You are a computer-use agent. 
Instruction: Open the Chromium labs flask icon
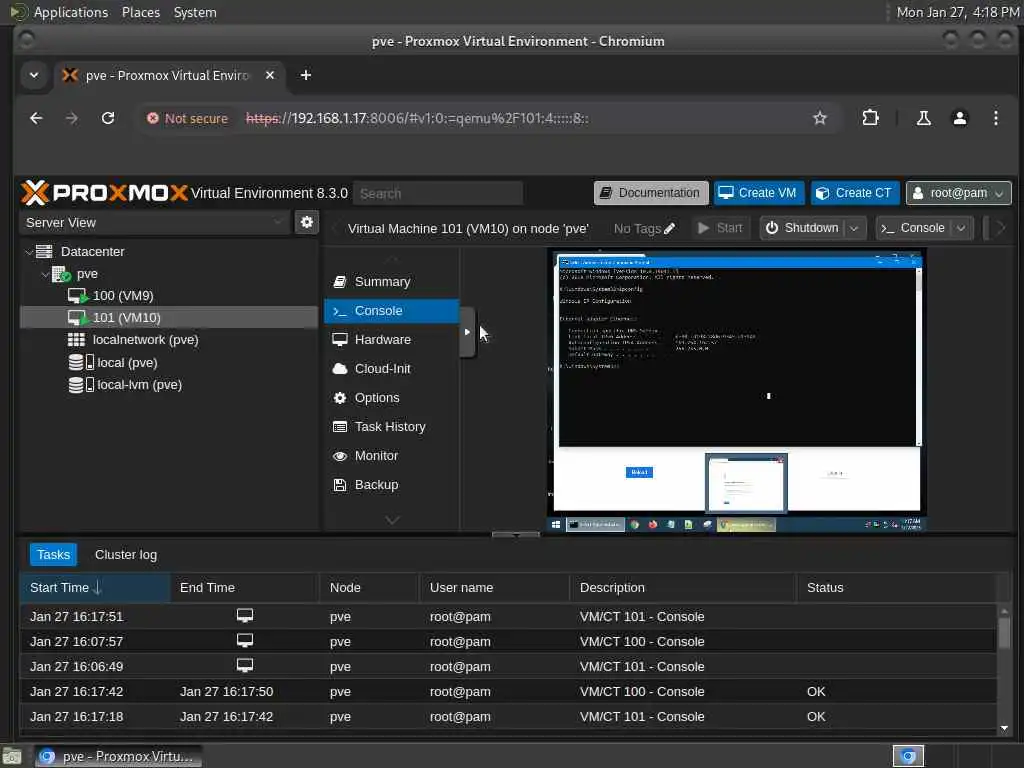(x=923, y=118)
